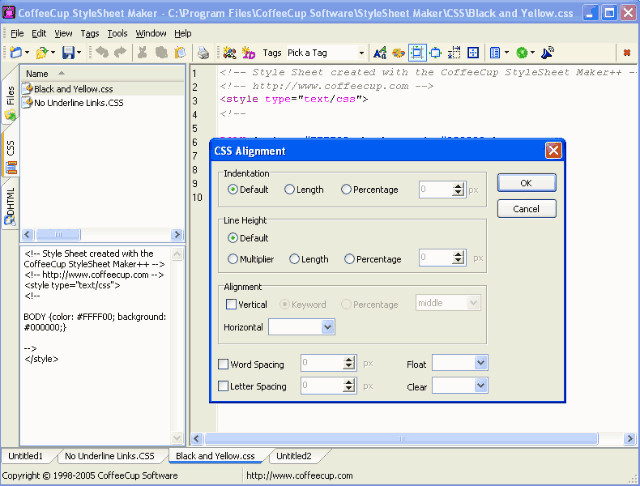Click the list view toolbar icon
The width and height of the screenshot is (640, 486).
coord(495,53)
